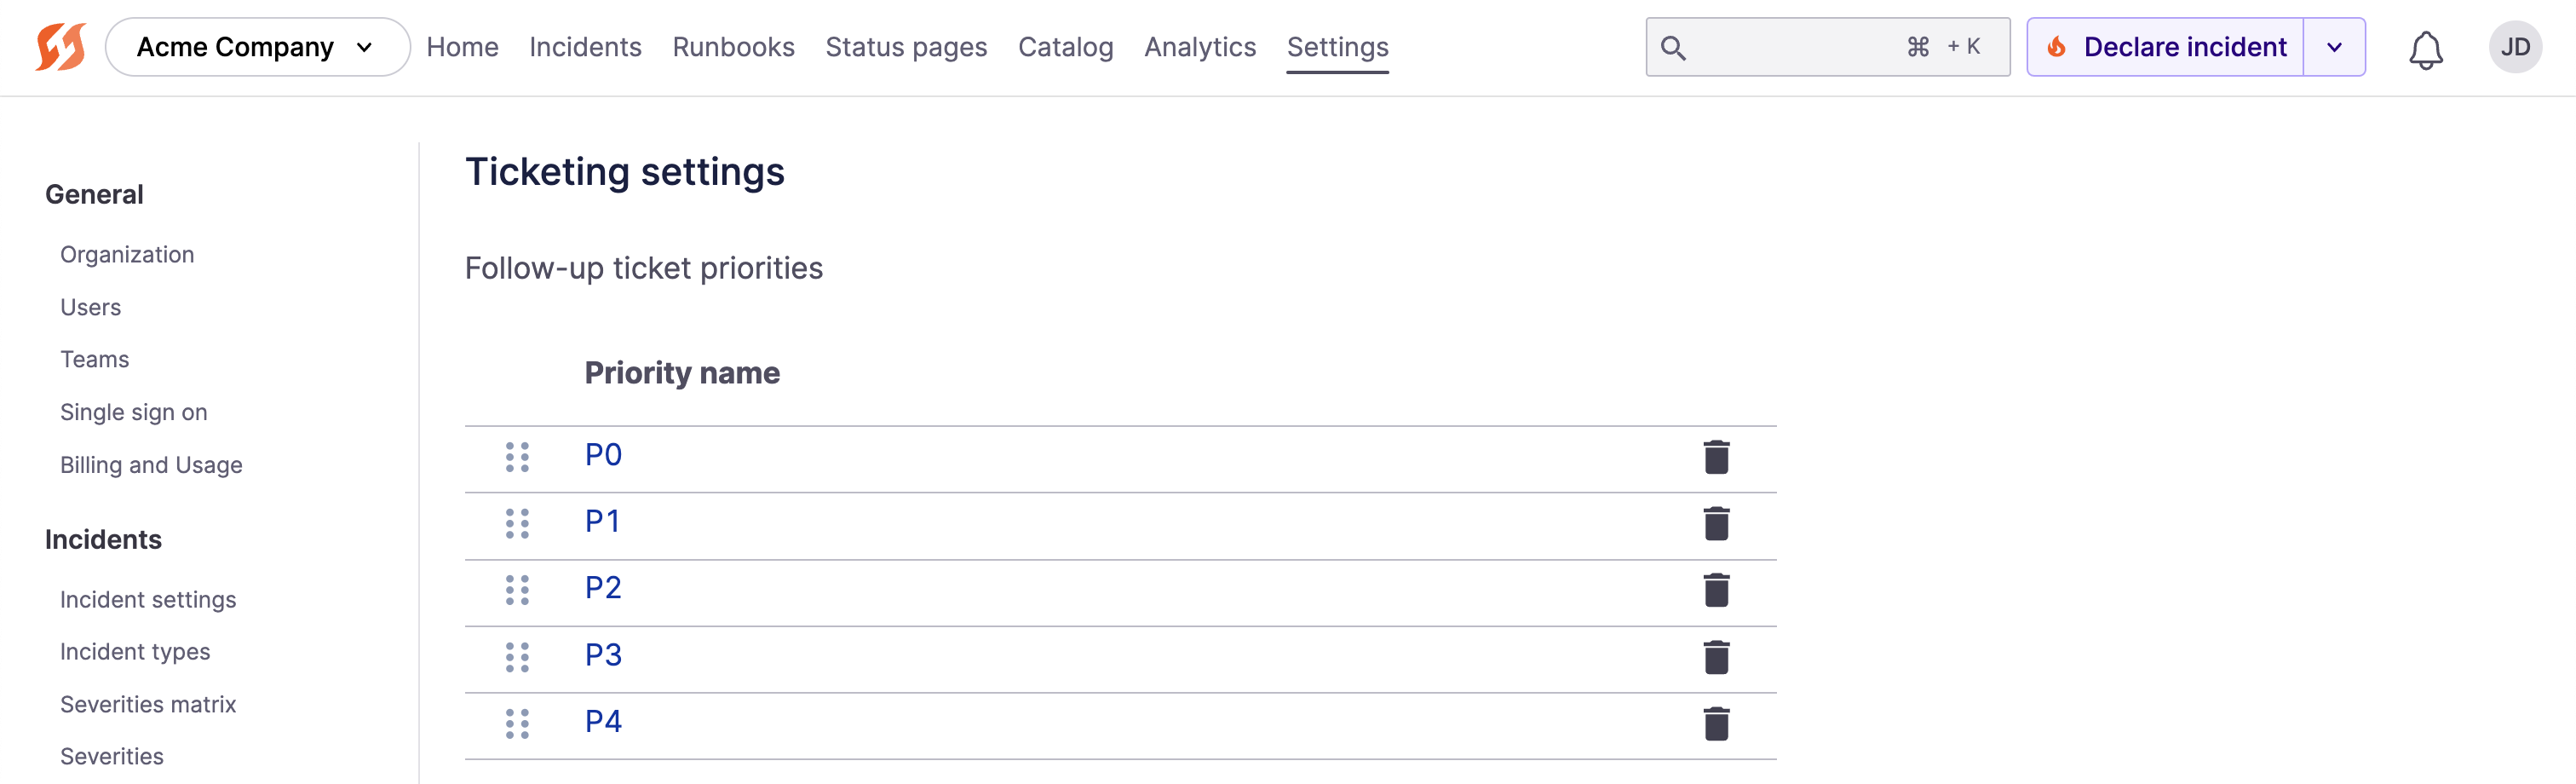This screenshot has width=2576, height=784.
Task: Open Billing and Usage settings
Action: tap(151, 465)
